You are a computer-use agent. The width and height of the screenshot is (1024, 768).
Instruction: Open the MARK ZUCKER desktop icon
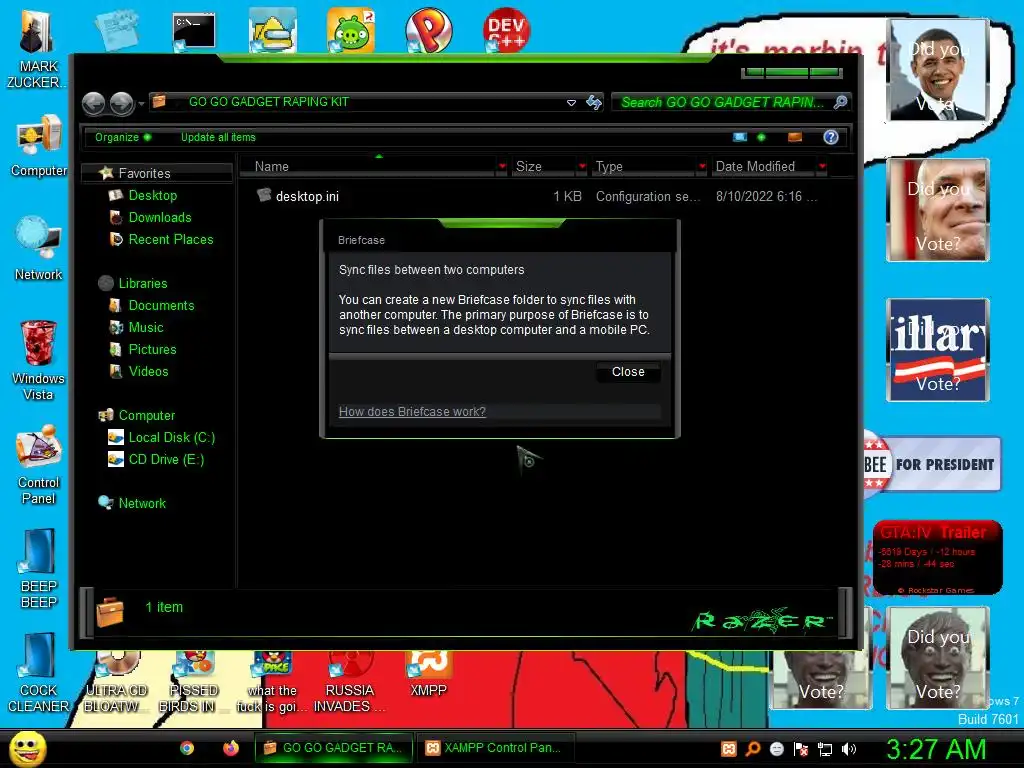[35, 49]
